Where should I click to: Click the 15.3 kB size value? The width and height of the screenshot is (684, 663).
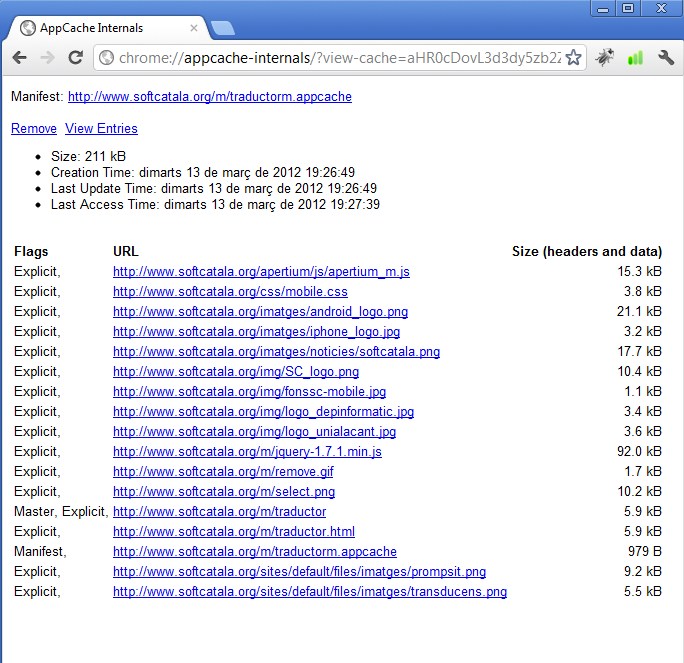640,272
